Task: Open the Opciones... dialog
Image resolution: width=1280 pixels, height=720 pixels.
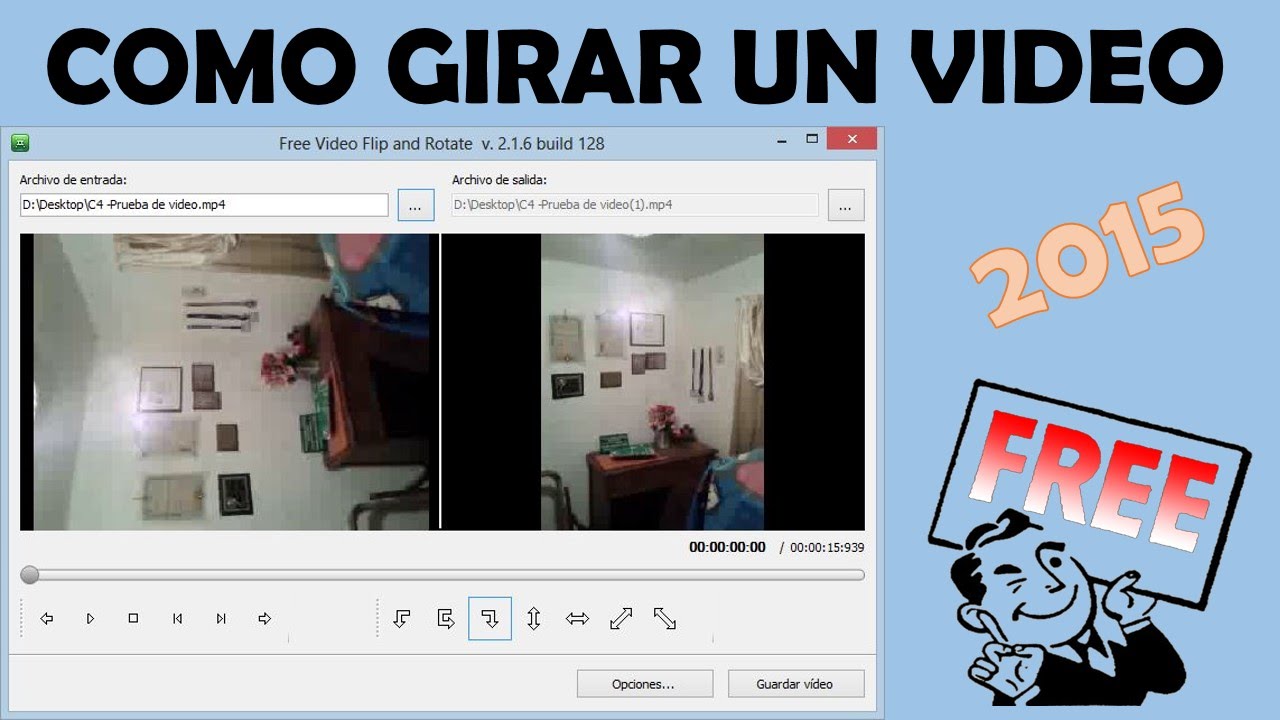Action: coord(645,684)
